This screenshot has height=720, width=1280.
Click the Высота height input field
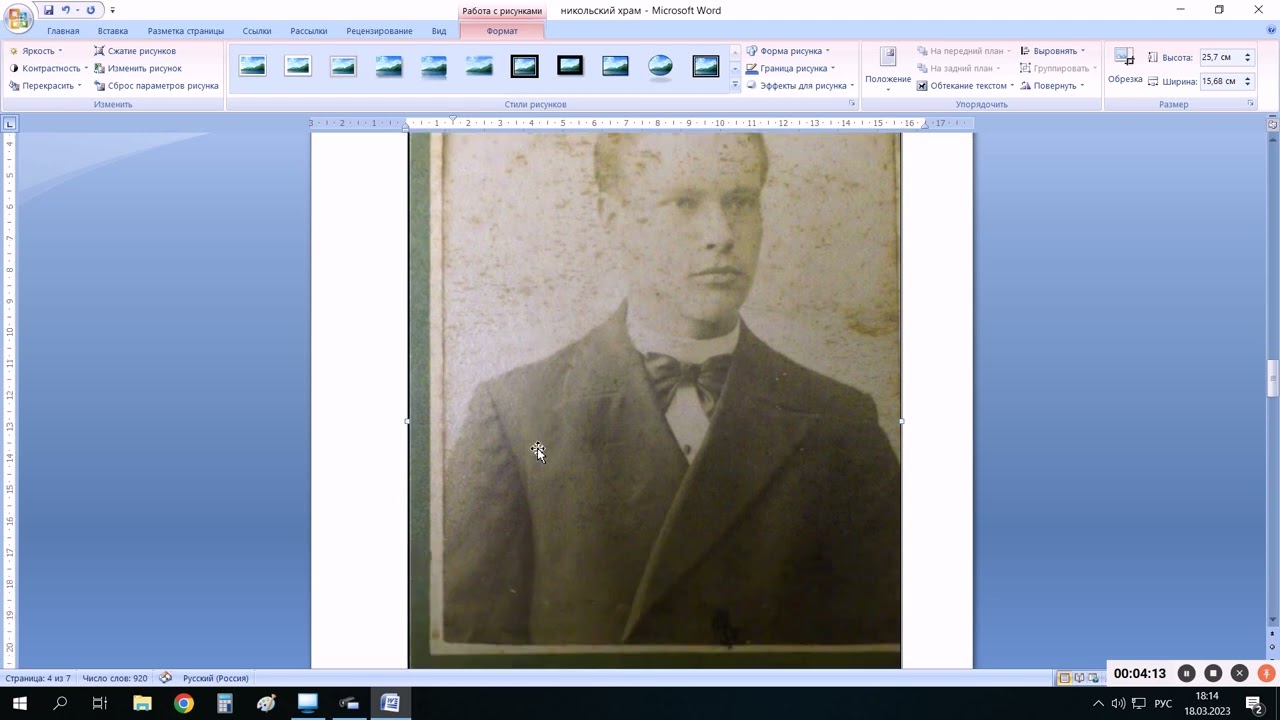click(1220, 57)
